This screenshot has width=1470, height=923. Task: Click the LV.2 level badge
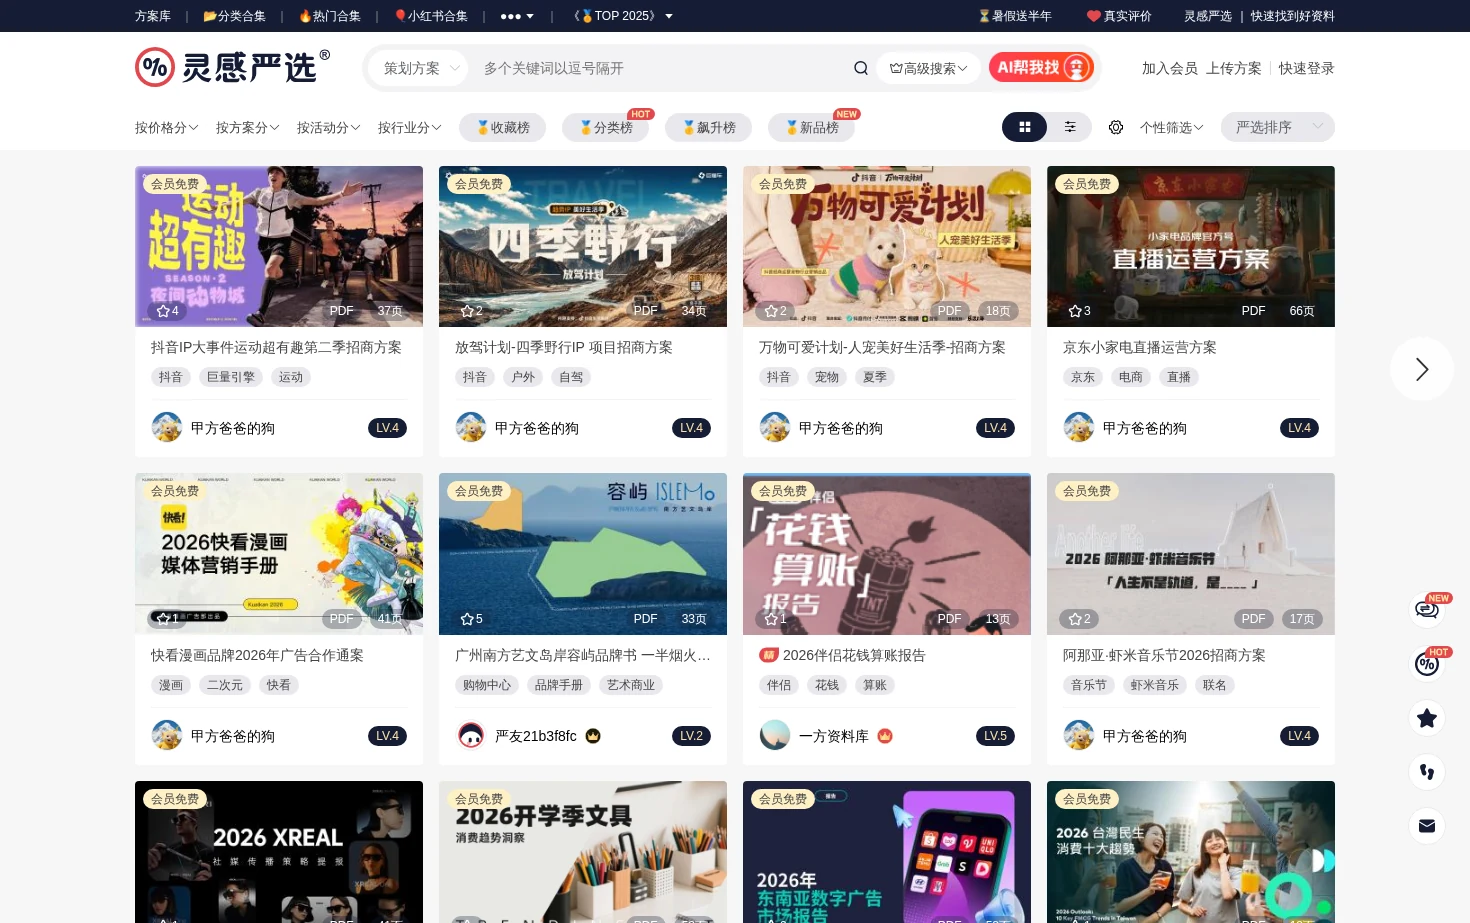coord(691,736)
